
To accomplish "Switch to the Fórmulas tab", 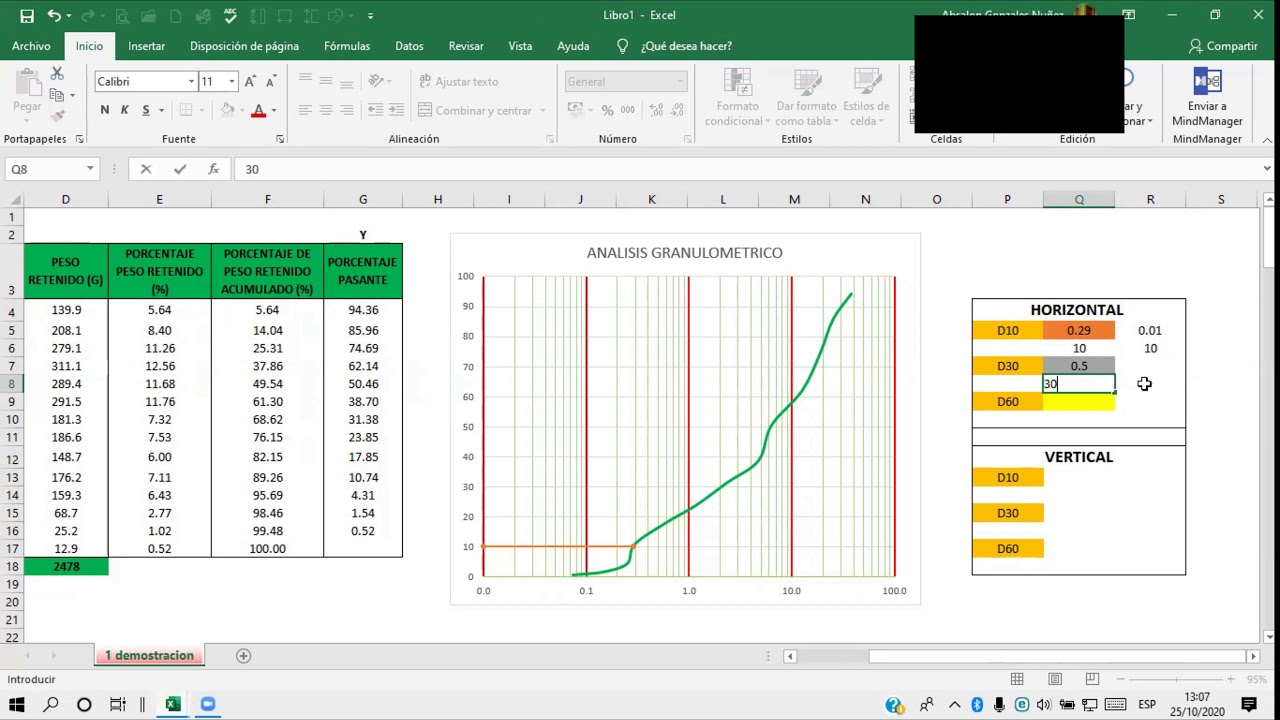I will (x=347, y=46).
